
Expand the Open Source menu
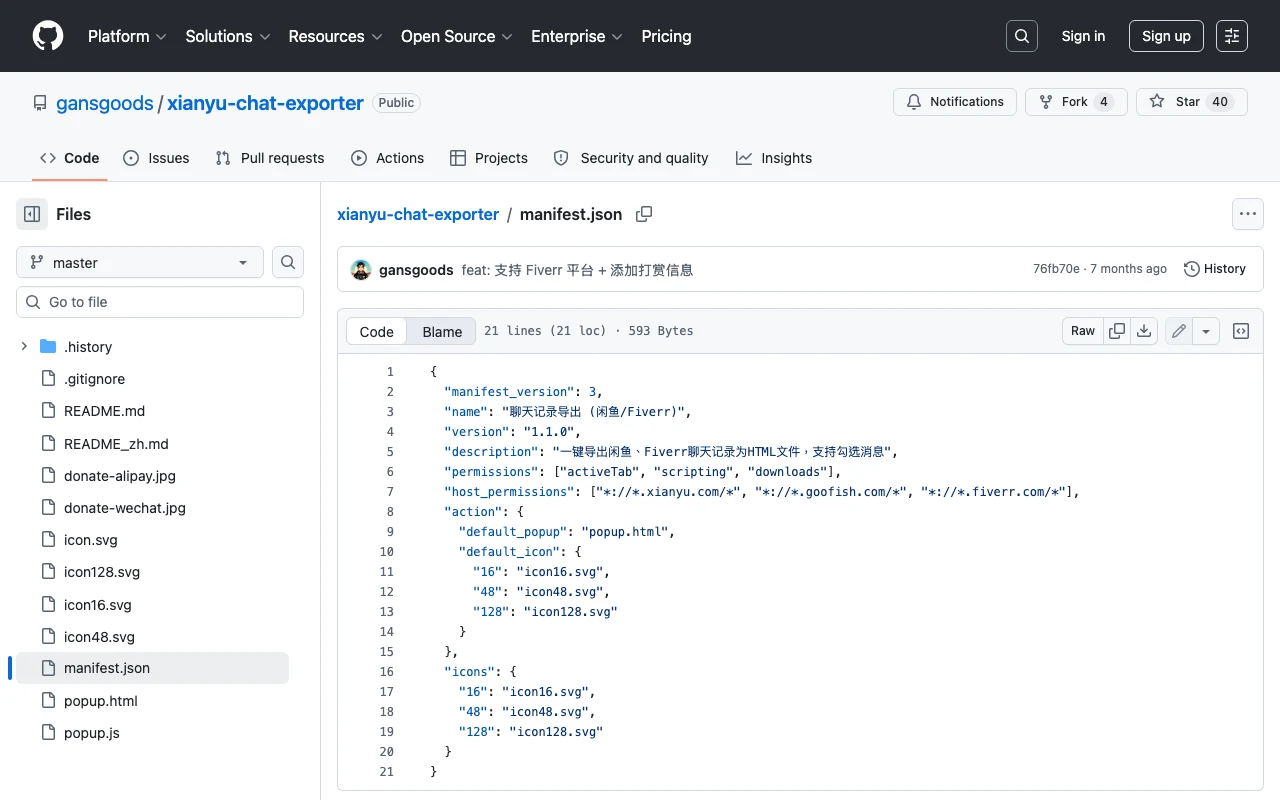(457, 36)
